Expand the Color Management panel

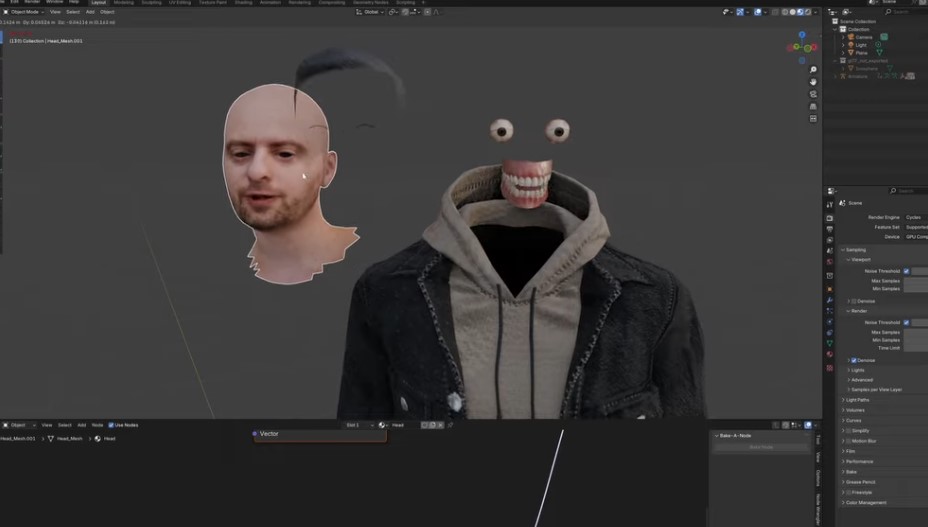point(866,503)
